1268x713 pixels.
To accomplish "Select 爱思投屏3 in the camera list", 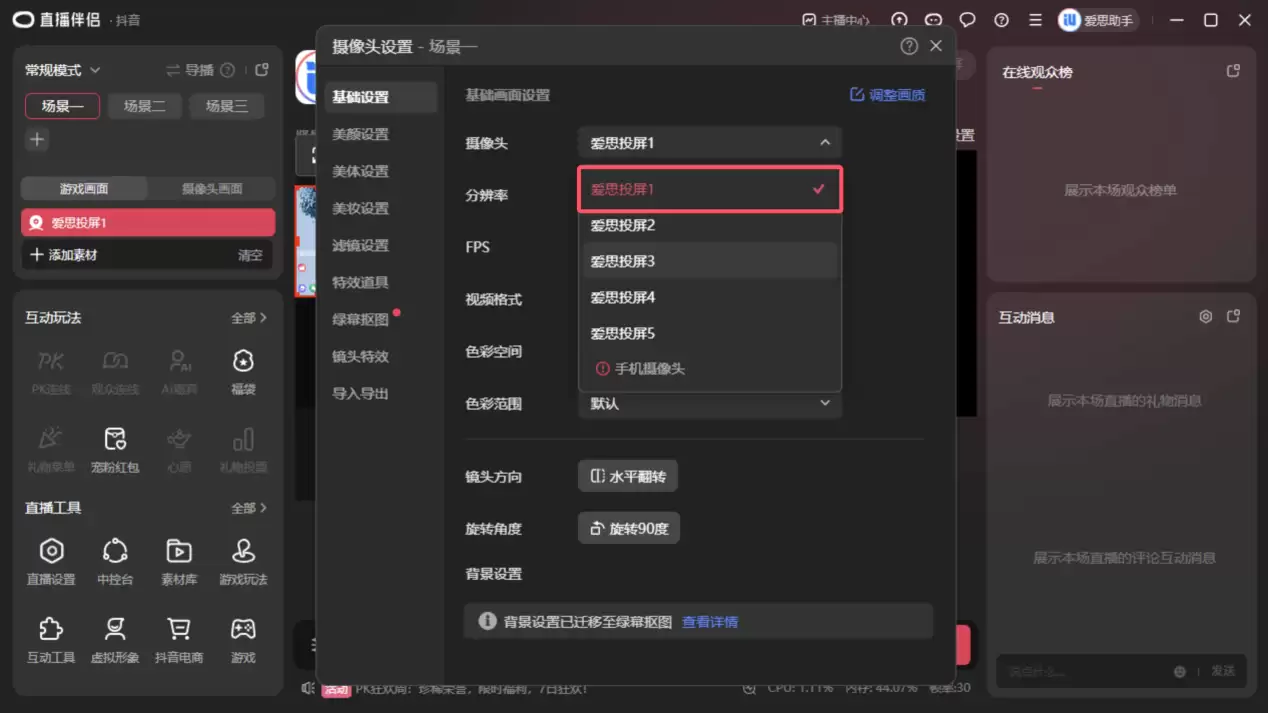I will click(710, 261).
